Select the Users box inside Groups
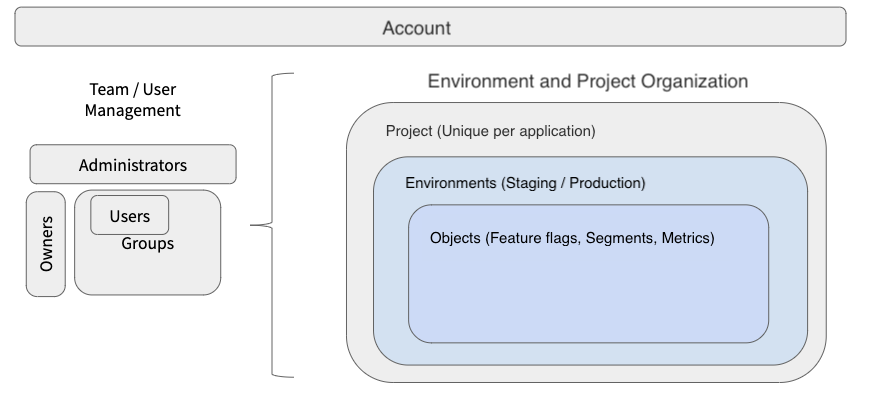 pyautogui.click(x=130, y=215)
